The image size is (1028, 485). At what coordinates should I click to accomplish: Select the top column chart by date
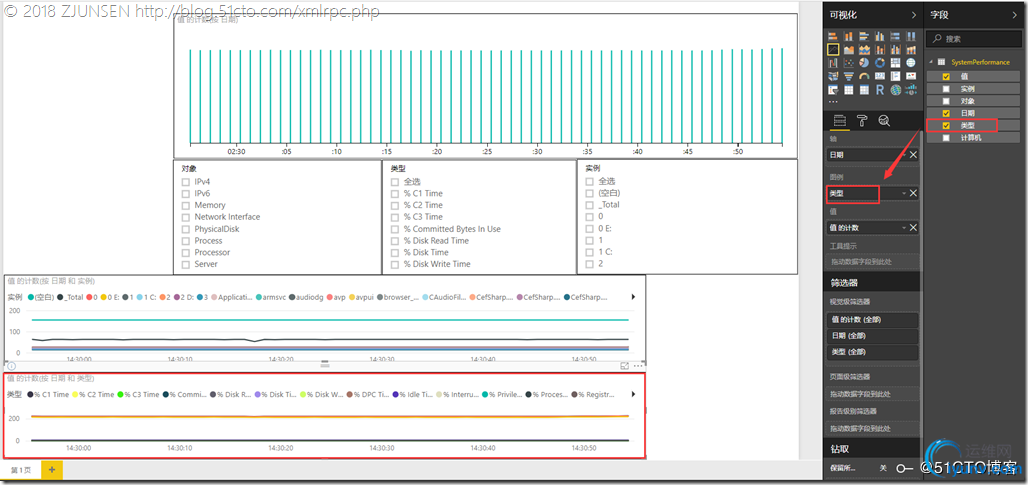(486, 86)
